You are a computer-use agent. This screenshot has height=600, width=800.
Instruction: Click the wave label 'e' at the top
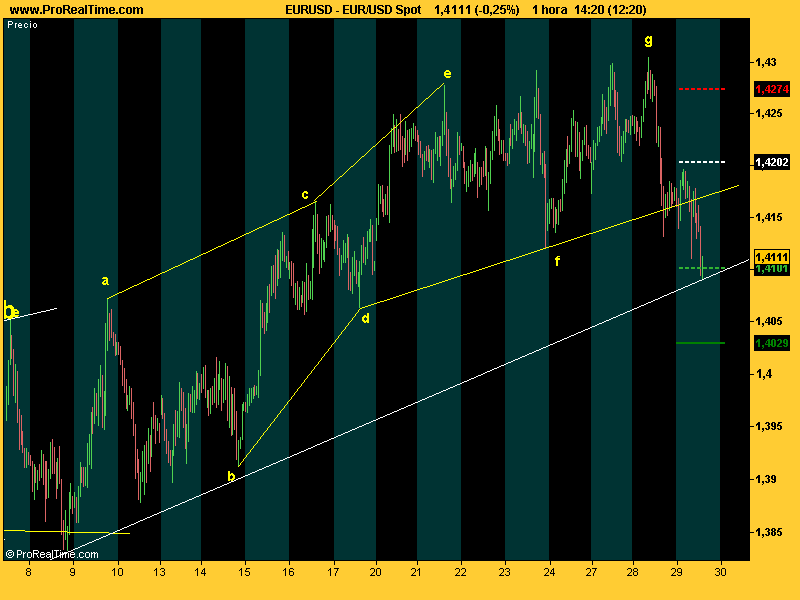point(447,74)
